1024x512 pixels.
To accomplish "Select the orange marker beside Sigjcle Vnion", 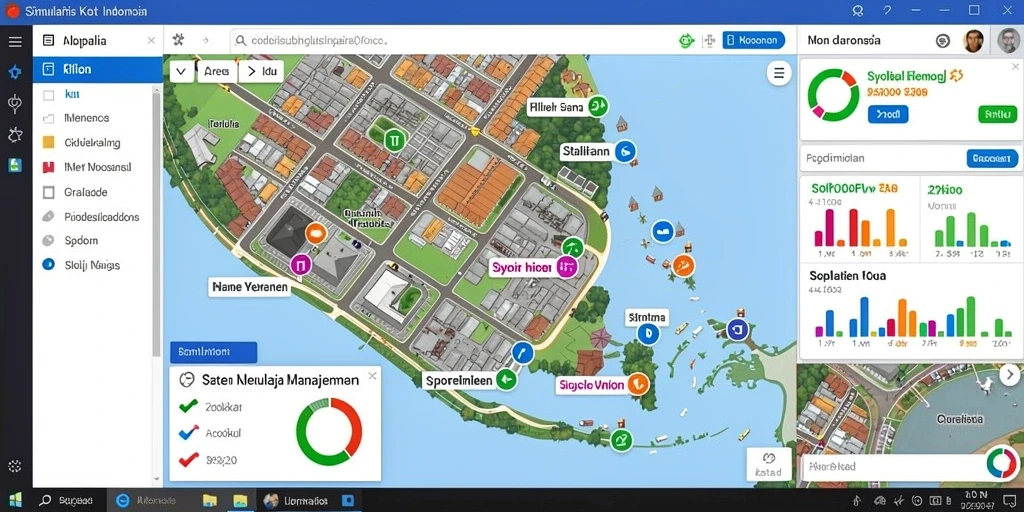I will tap(637, 385).
